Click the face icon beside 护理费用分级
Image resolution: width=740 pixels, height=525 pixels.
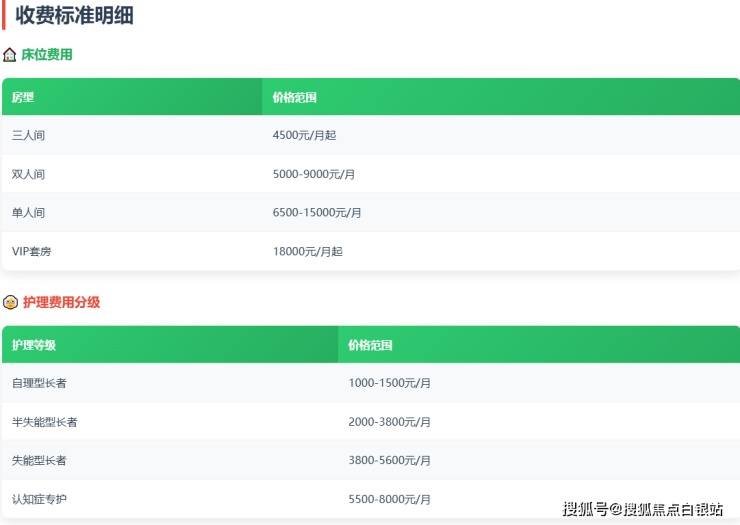pyautogui.click(x=10, y=302)
